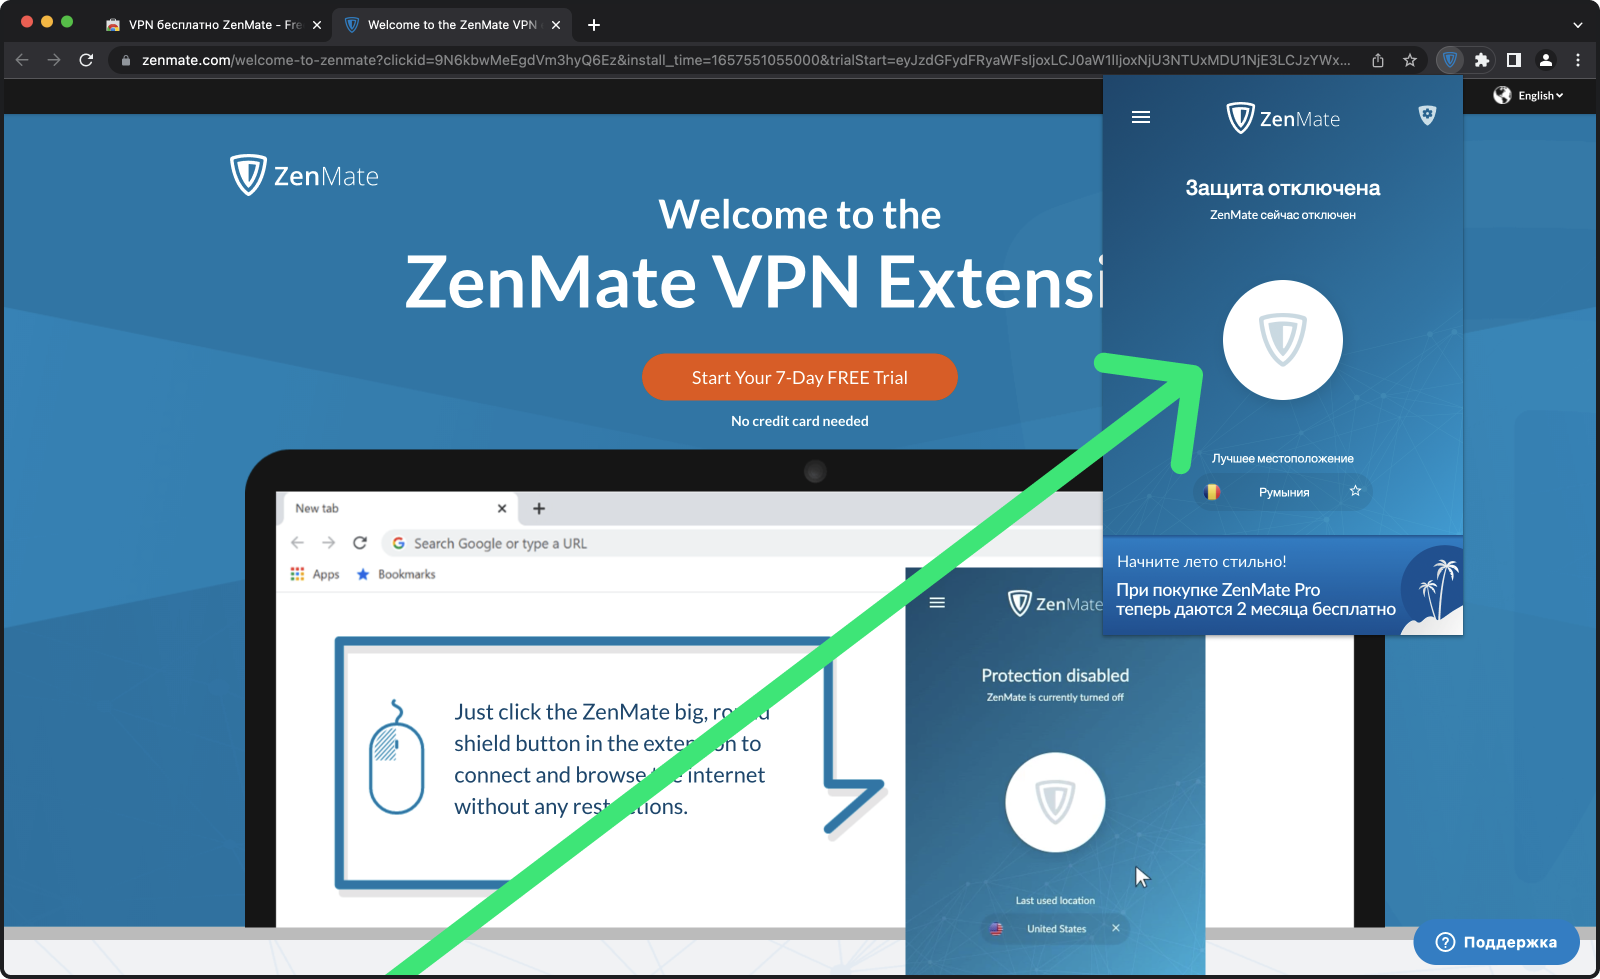
Task: Click the plus icon in the mockup browser
Action: [539, 508]
